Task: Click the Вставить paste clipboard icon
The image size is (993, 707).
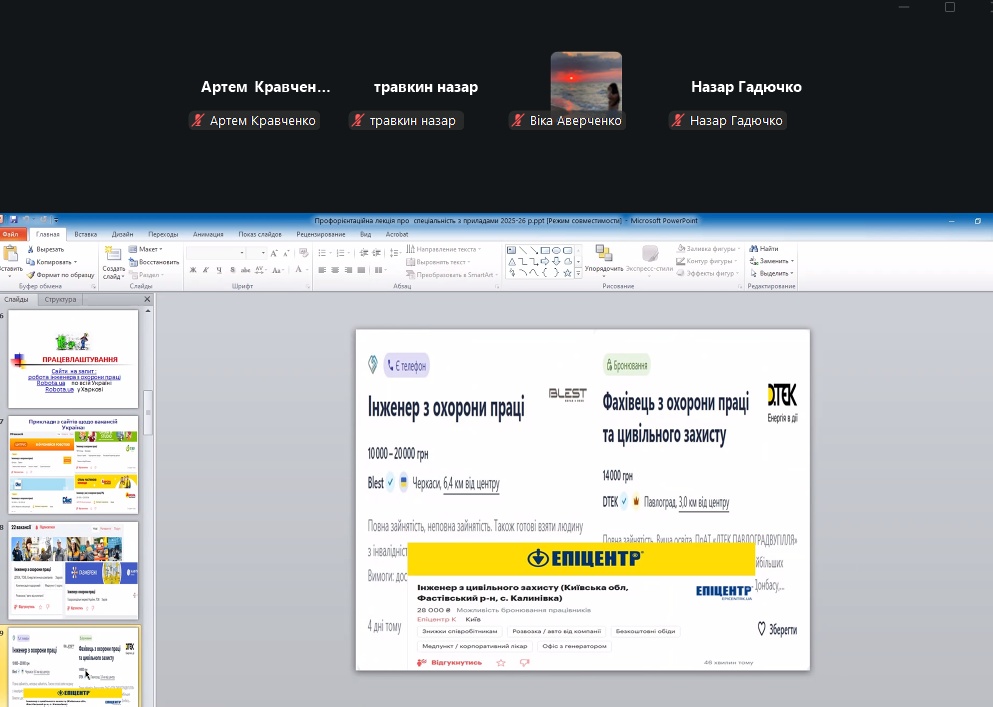Action: [11, 253]
